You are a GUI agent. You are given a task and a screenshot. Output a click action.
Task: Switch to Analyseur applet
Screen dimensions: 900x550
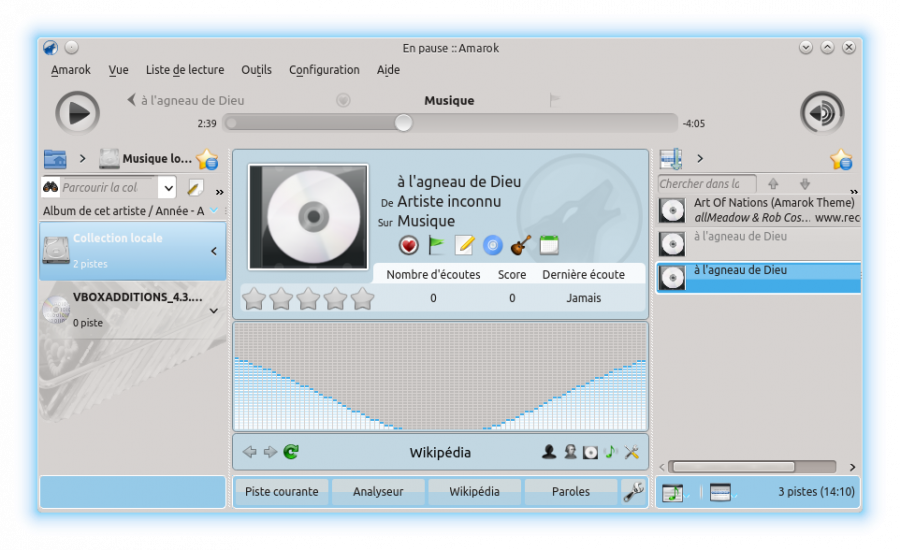[x=378, y=491]
